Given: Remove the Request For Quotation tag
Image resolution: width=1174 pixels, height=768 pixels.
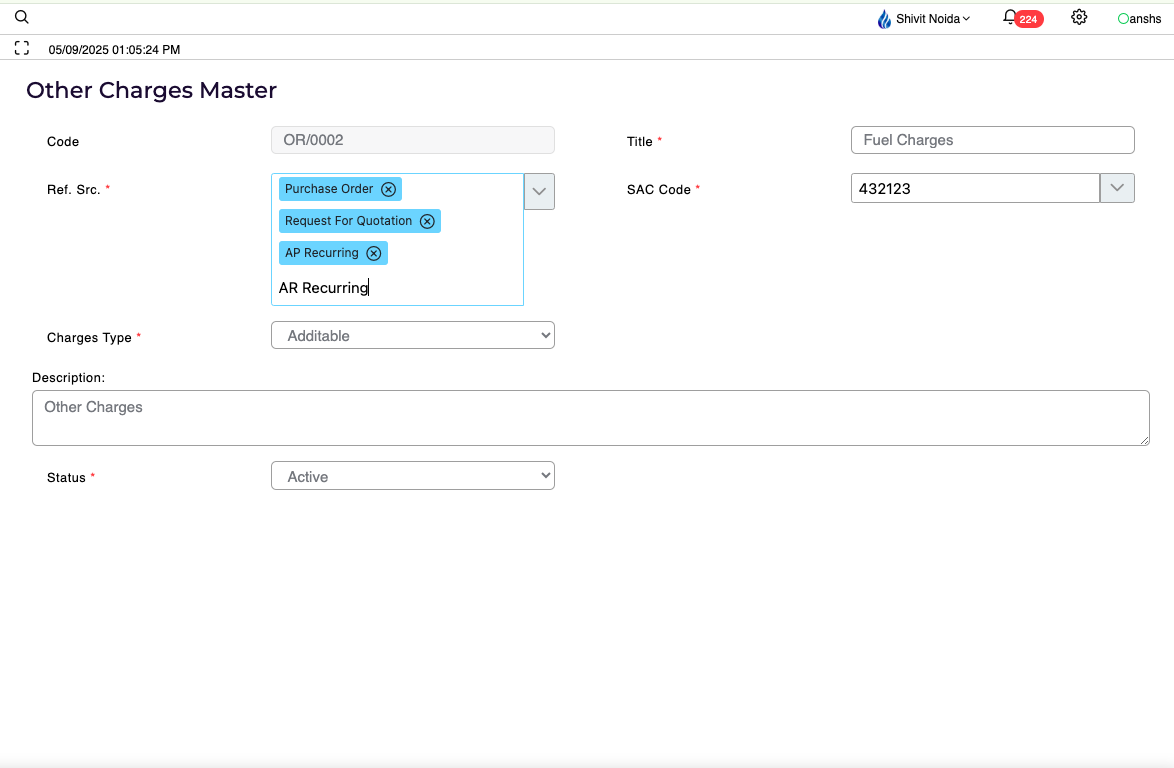Looking at the screenshot, I should [x=427, y=221].
